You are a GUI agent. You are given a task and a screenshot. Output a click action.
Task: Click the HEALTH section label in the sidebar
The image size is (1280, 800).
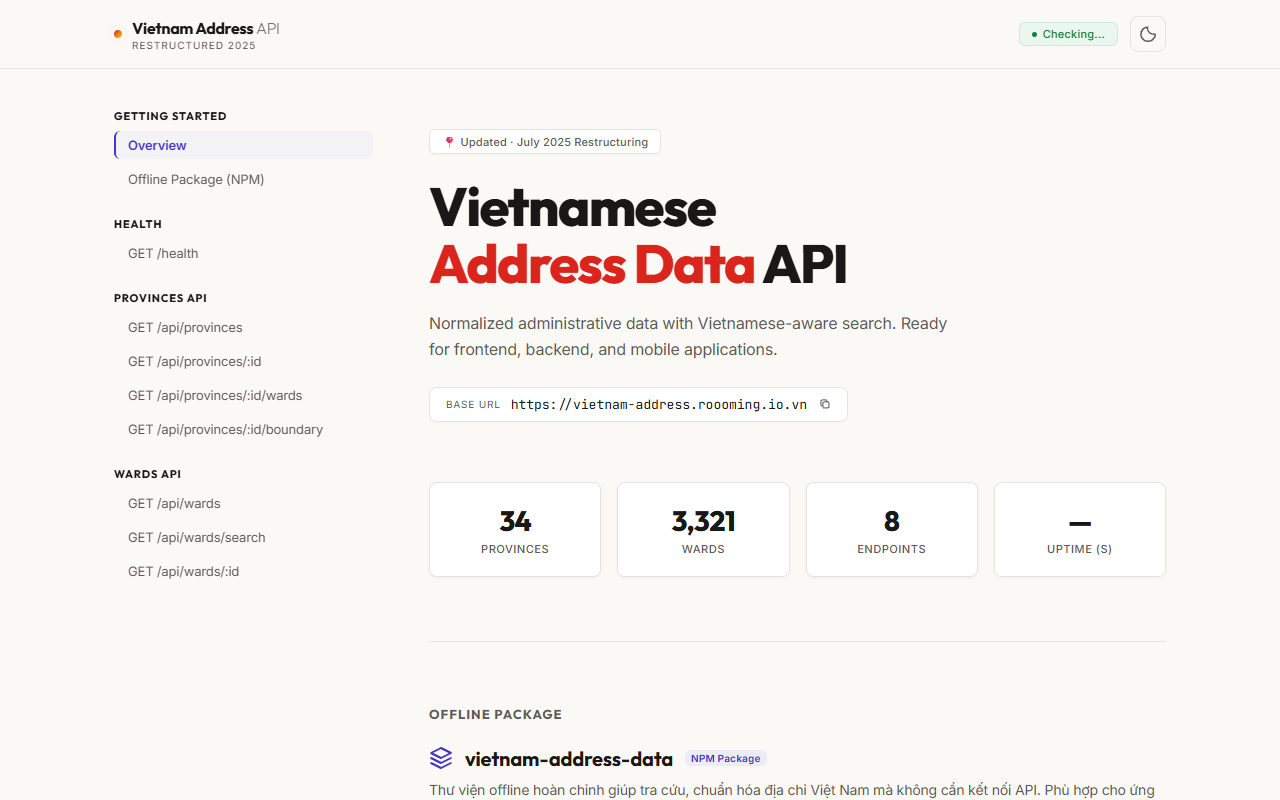pyautogui.click(x=138, y=224)
